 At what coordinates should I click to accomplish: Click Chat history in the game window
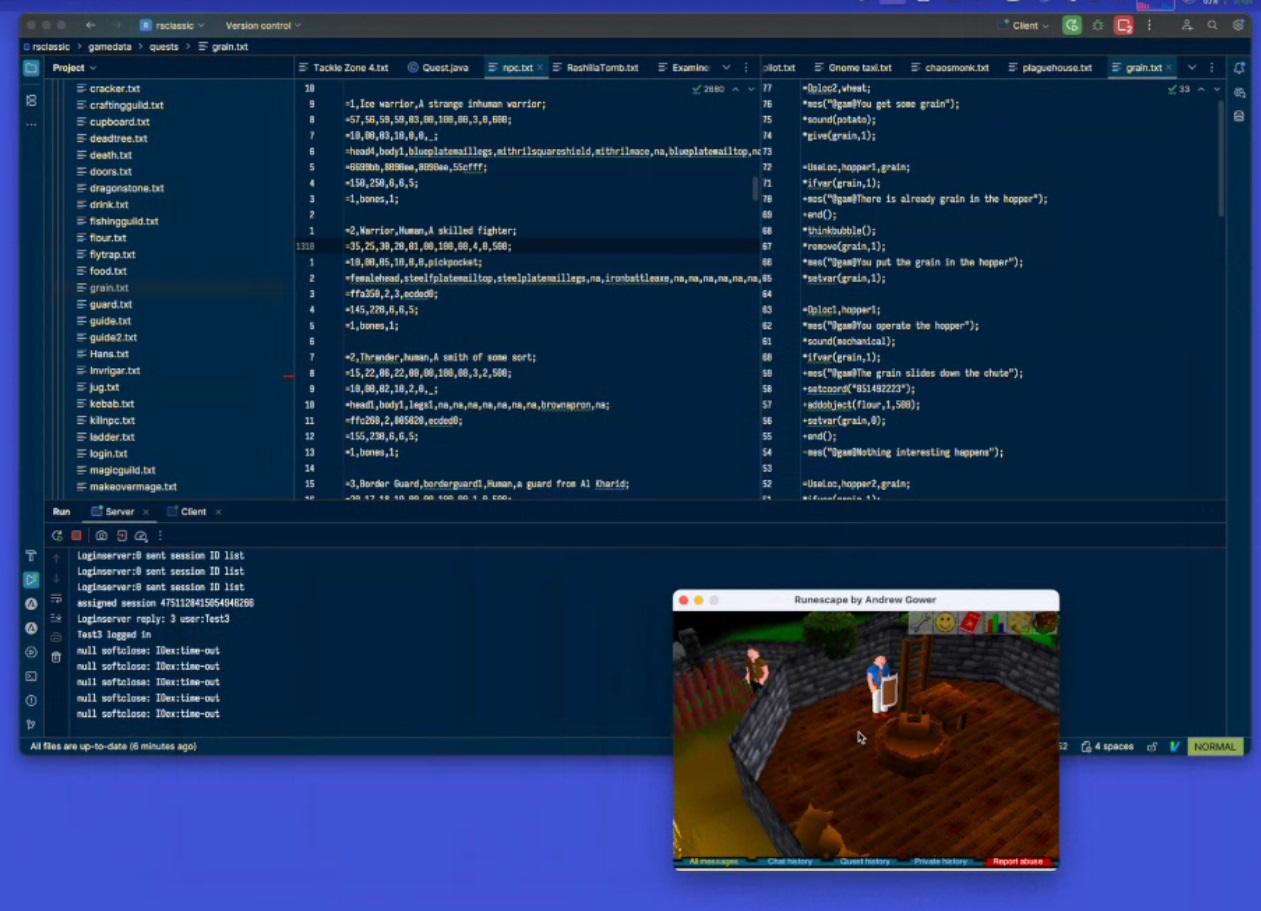coord(790,861)
